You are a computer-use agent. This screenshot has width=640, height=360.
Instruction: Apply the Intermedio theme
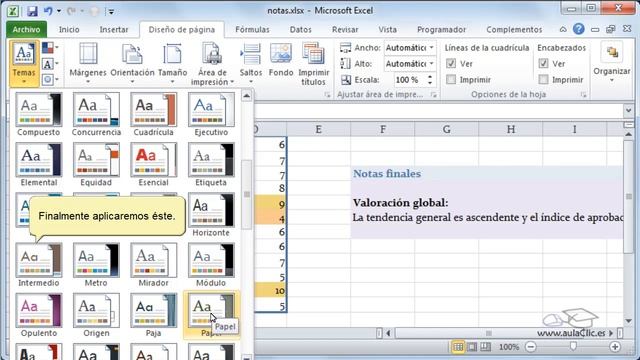pos(39,265)
